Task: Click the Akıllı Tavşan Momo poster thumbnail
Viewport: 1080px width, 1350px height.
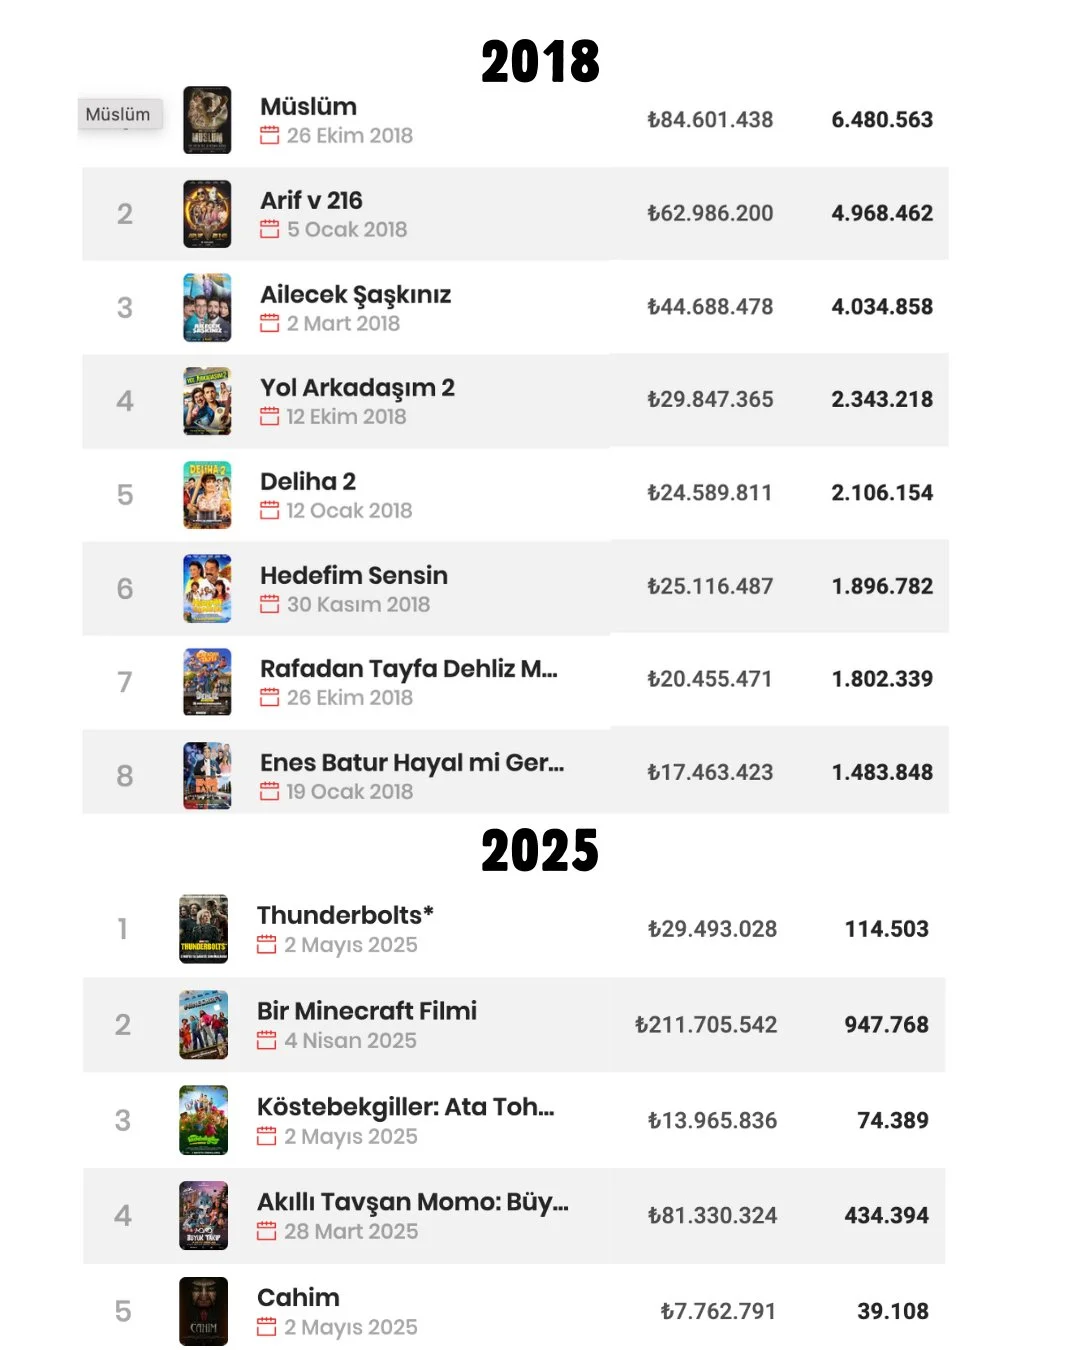Action: 204,1216
